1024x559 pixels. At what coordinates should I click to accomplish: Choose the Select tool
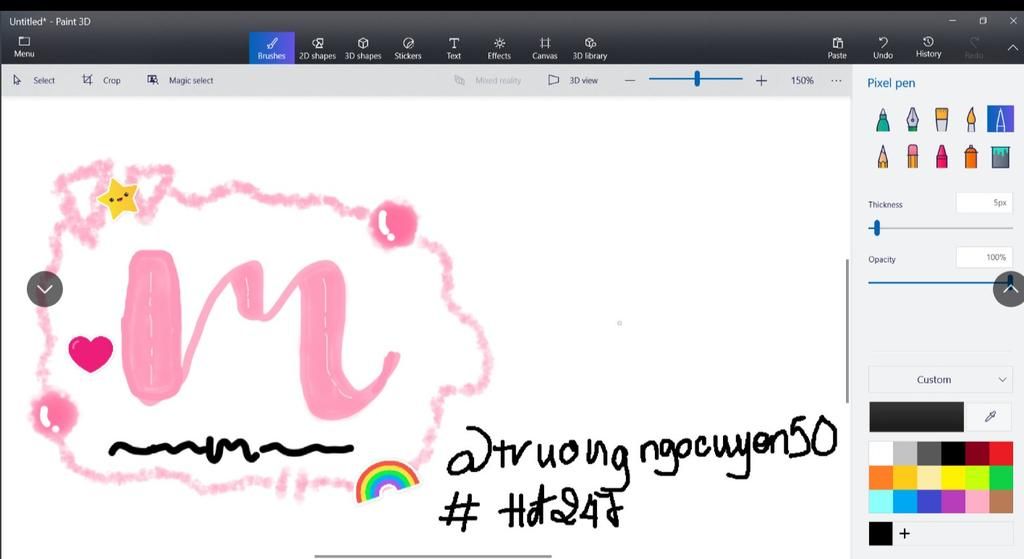click(x=35, y=80)
